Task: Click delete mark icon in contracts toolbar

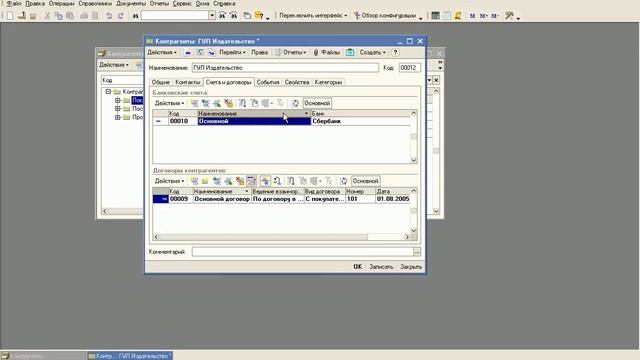Action: tap(240, 181)
